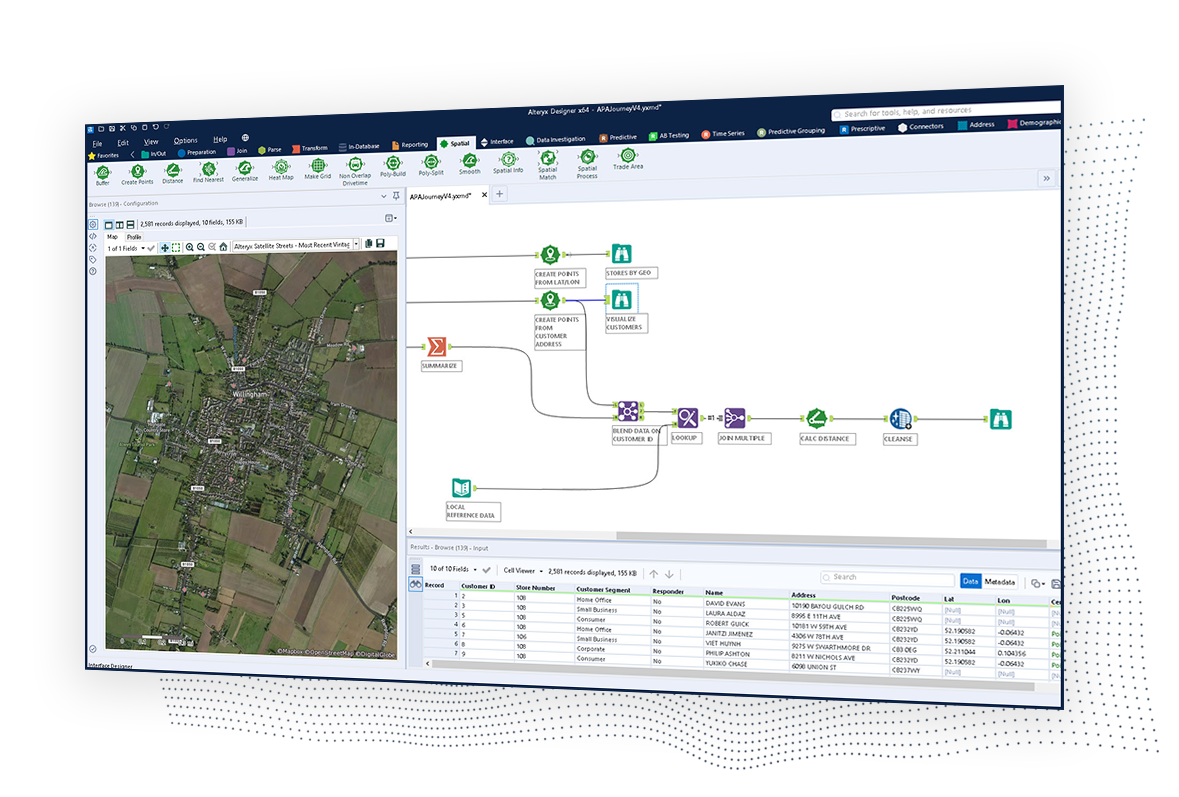Open the Help menu
This screenshot has width=1179, height=797.
click(220, 139)
